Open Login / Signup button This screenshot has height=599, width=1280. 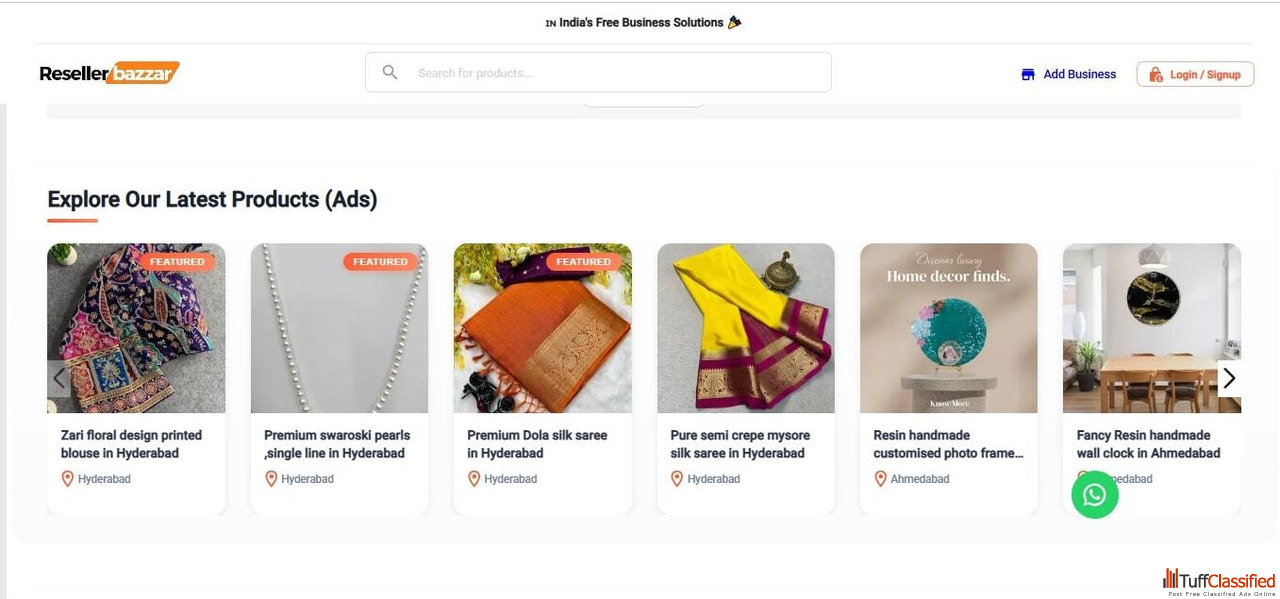click(1195, 75)
